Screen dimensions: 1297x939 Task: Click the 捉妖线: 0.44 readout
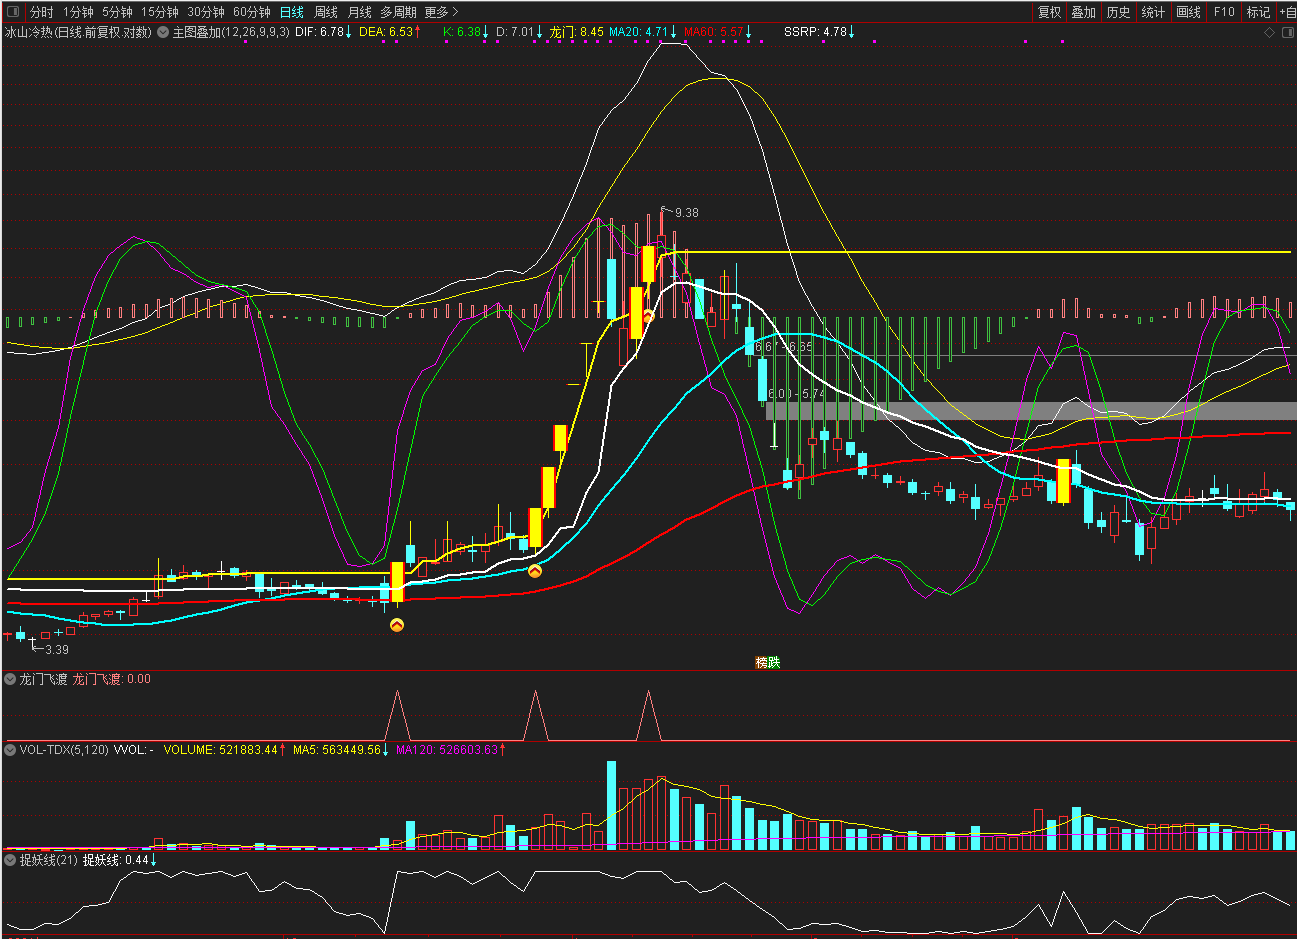tap(115, 860)
